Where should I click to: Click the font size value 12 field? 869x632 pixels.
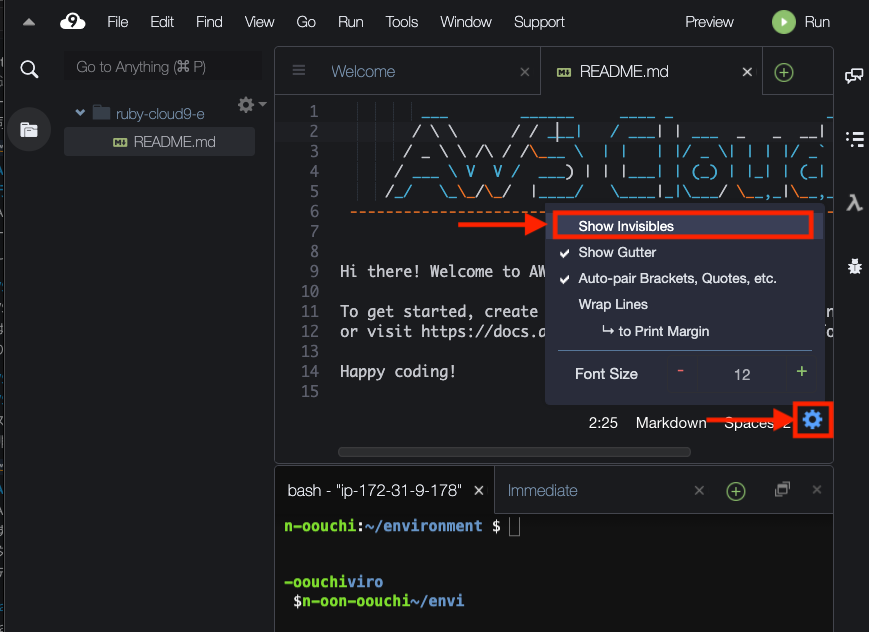[742, 374]
